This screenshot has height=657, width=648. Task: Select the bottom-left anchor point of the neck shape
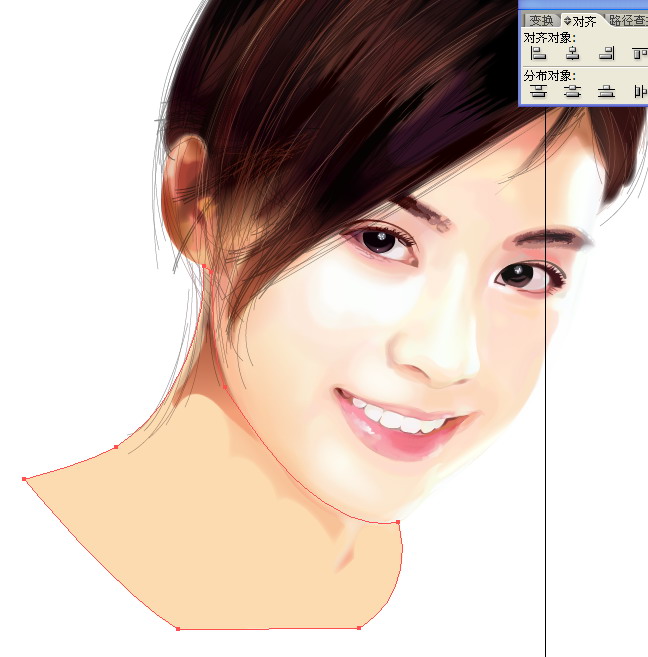tap(177, 629)
